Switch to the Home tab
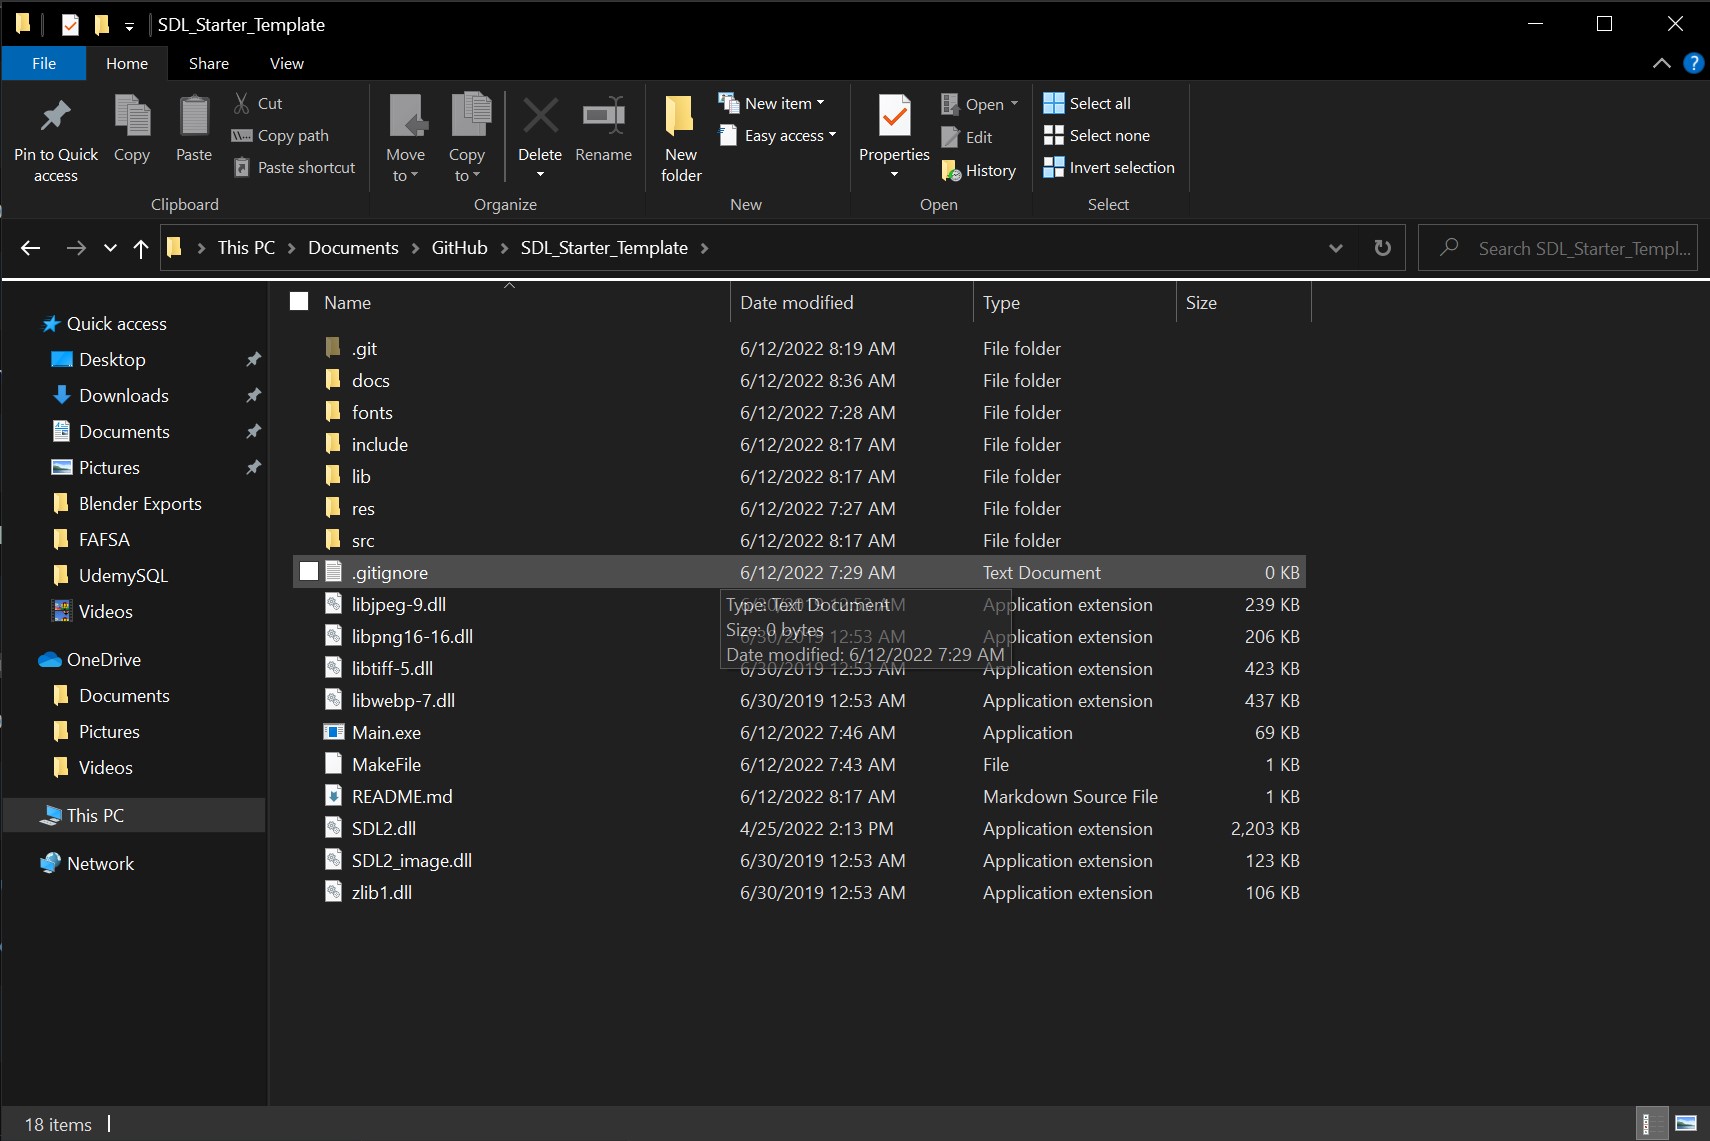The image size is (1710, 1141). coord(127,63)
